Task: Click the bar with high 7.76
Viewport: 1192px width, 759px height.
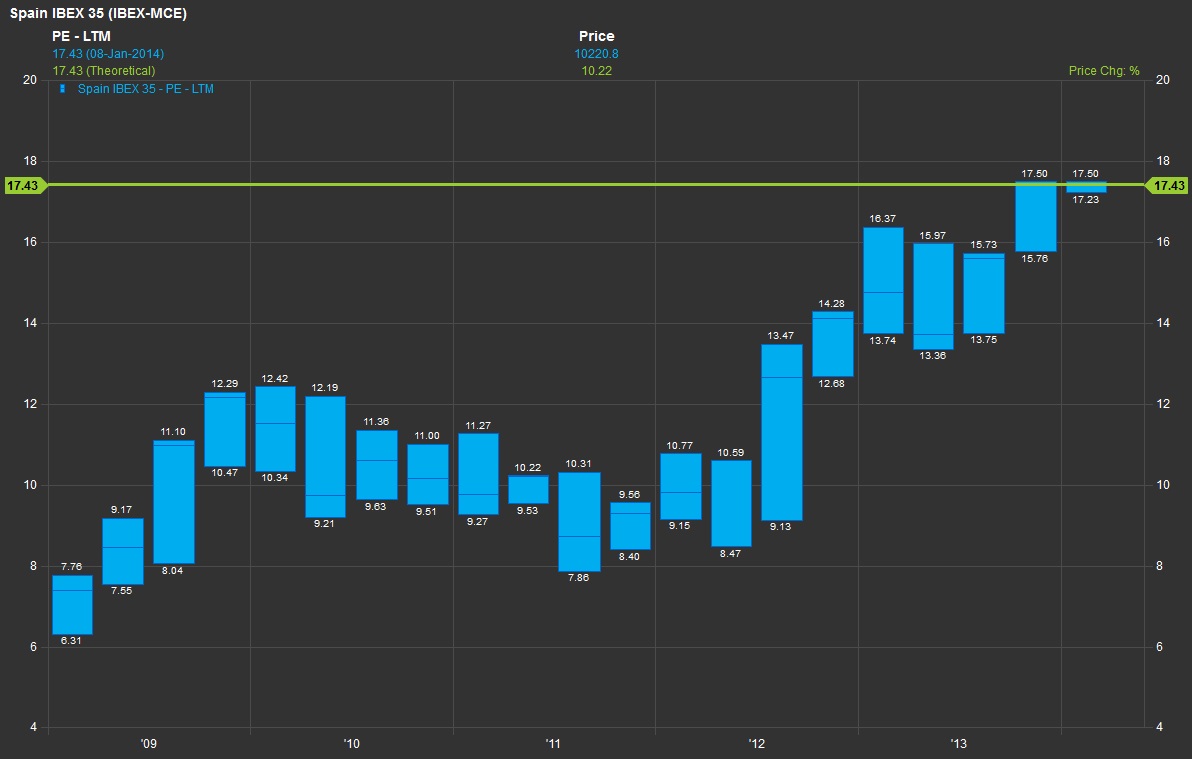Action: [x=72, y=605]
